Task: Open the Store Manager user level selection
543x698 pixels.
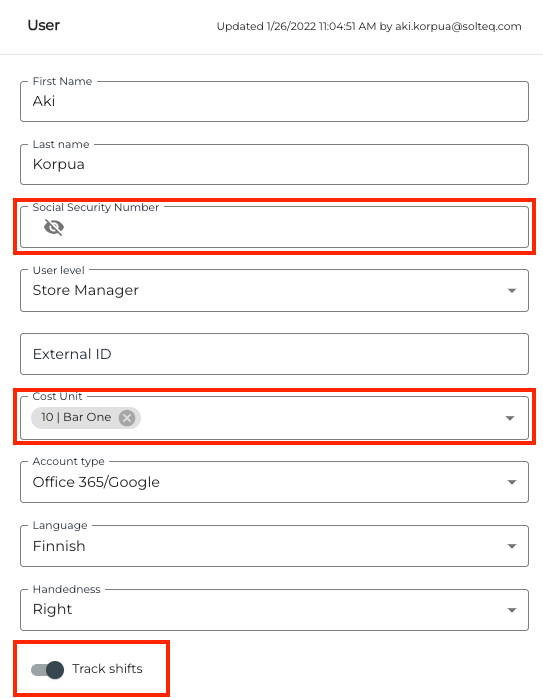Action: (x=274, y=290)
